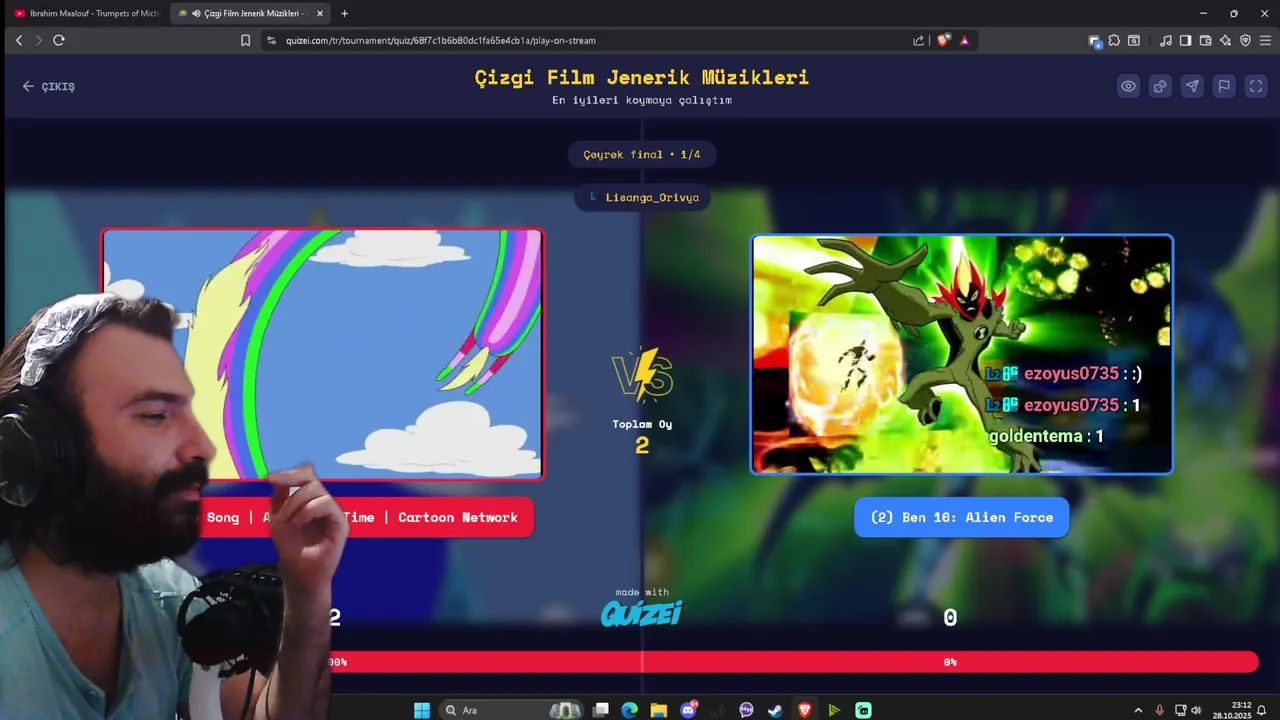The image size is (1280, 720).
Task: Open Task View on the taskbar
Action: click(x=600, y=710)
